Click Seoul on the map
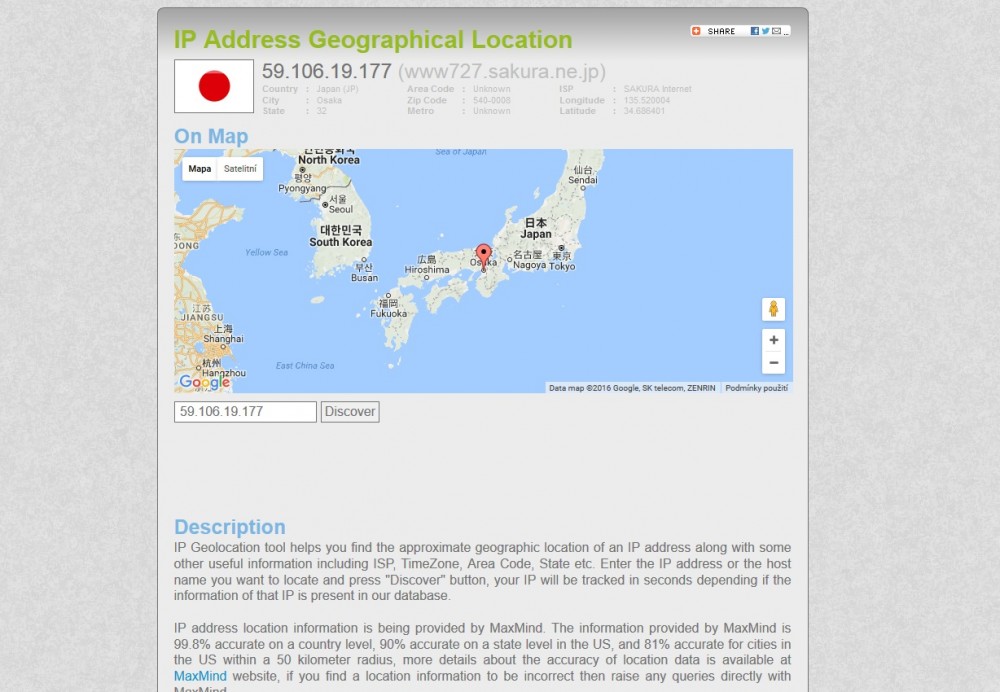Screen dimensions: 1000x692 pyautogui.click(x=340, y=209)
